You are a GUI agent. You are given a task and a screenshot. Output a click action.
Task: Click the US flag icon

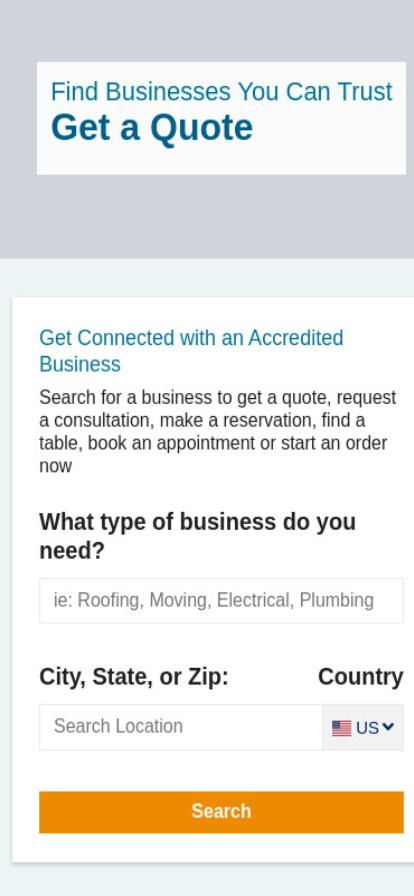click(341, 728)
